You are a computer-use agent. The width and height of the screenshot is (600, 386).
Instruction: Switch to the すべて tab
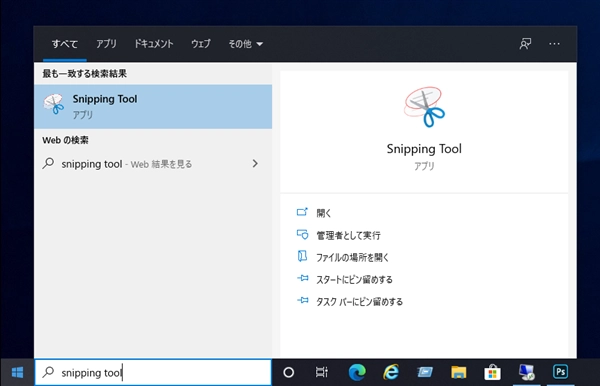click(x=65, y=44)
